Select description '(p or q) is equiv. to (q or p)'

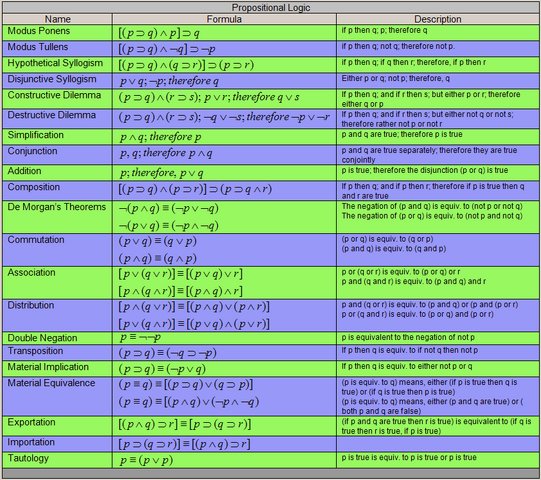(387, 239)
